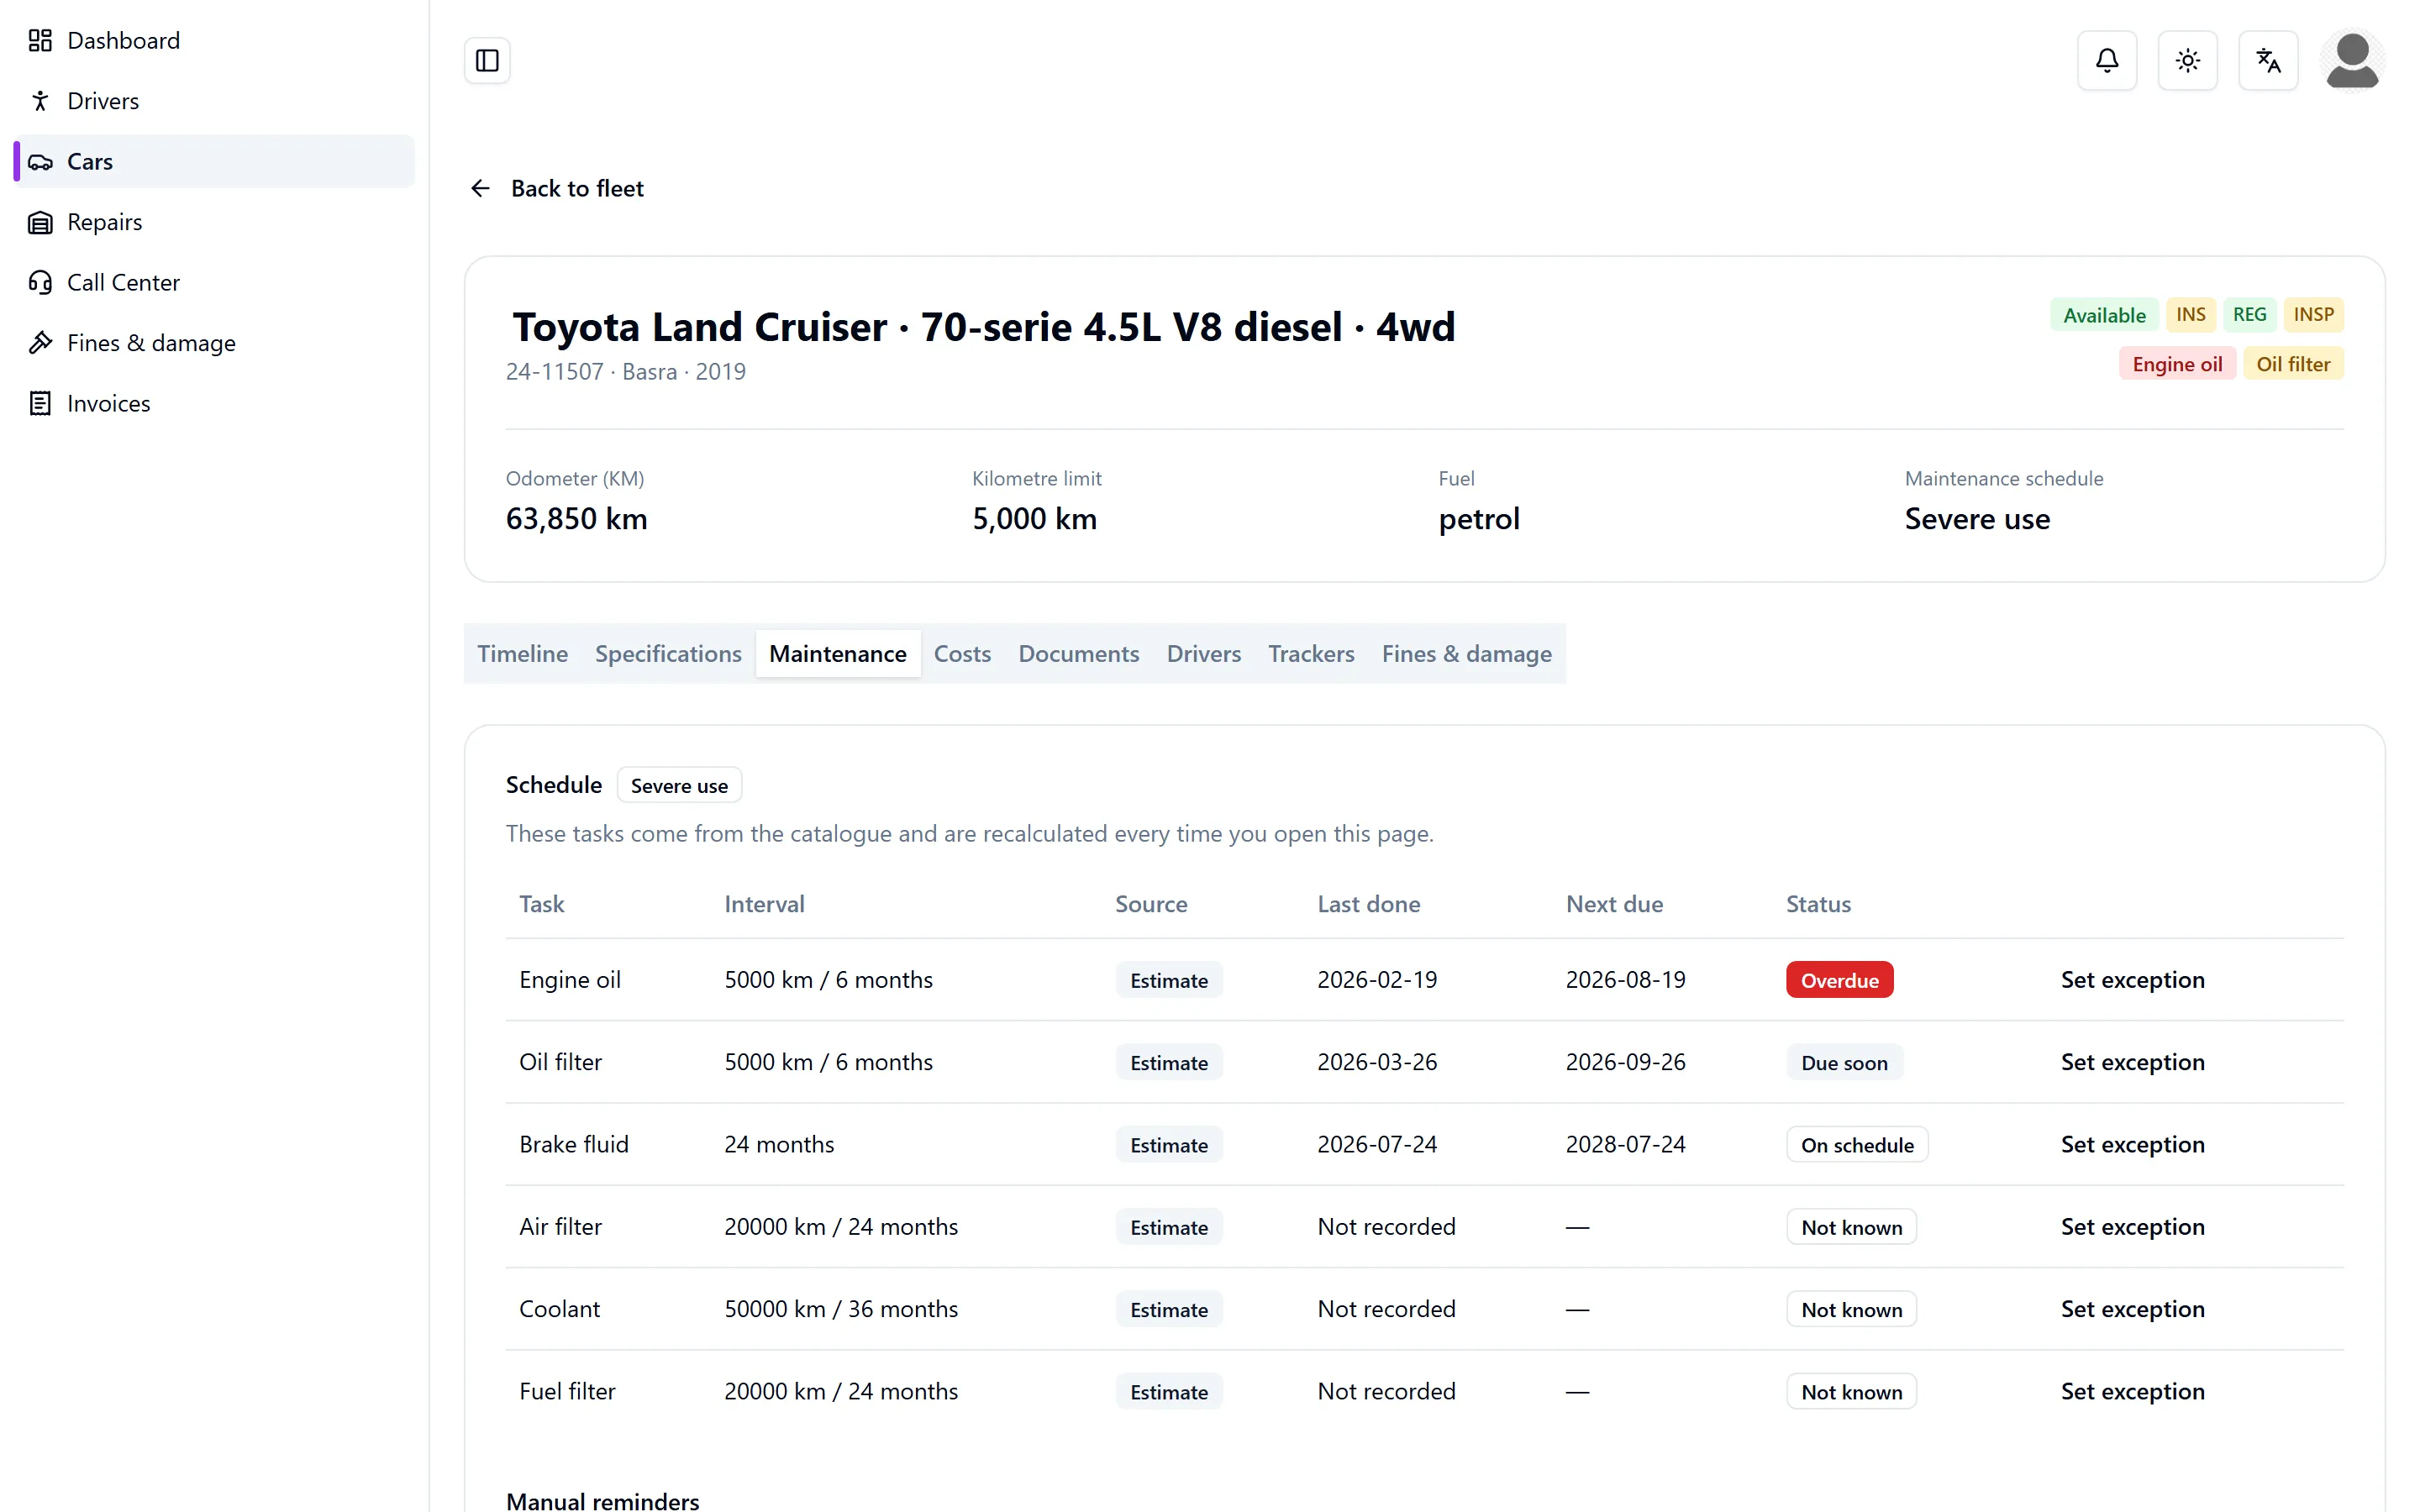Click the Next due column header
This screenshot has height=1512, width=2420.
click(x=1614, y=904)
